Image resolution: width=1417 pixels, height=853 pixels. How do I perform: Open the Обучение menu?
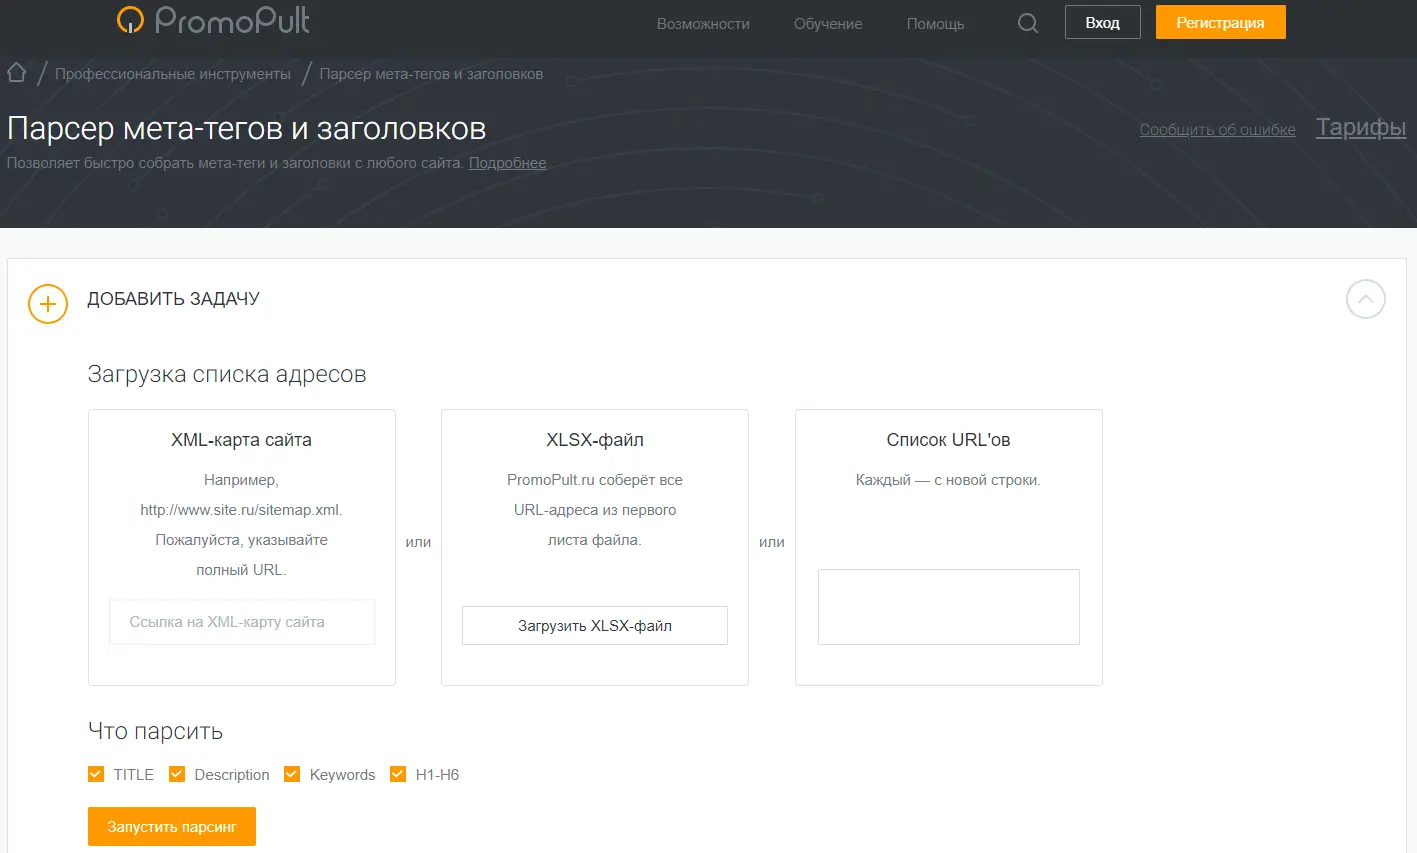(828, 24)
